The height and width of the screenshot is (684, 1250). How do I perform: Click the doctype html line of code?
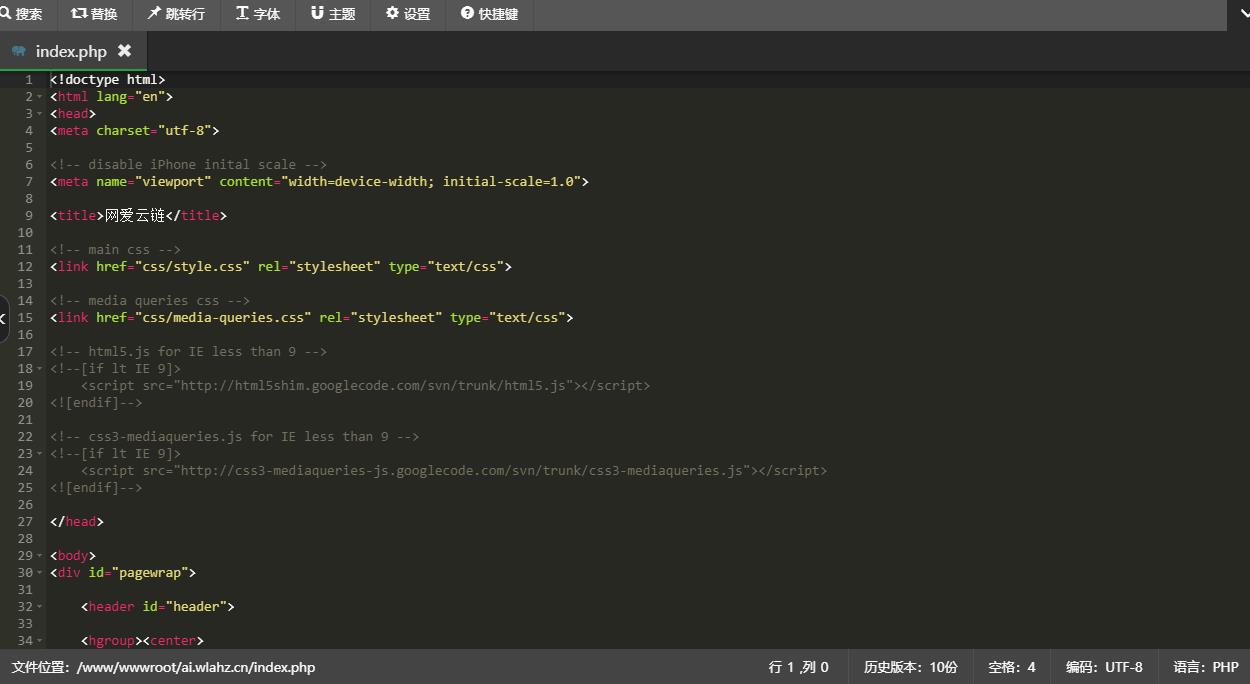[107, 80]
